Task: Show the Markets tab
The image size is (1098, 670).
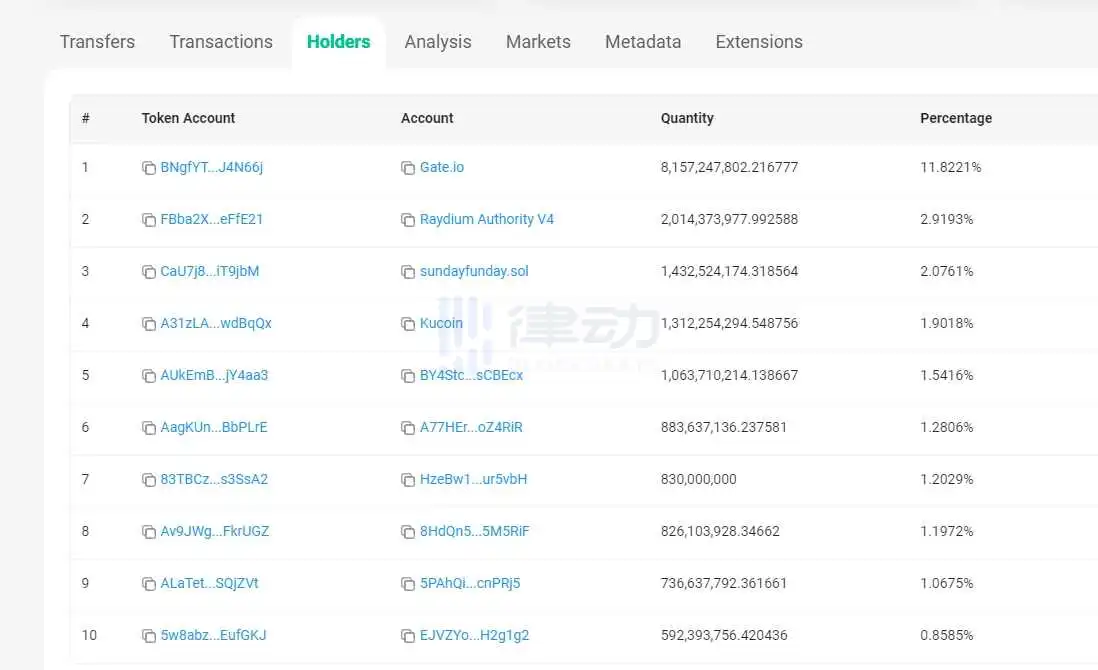Action: coord(538,42)
